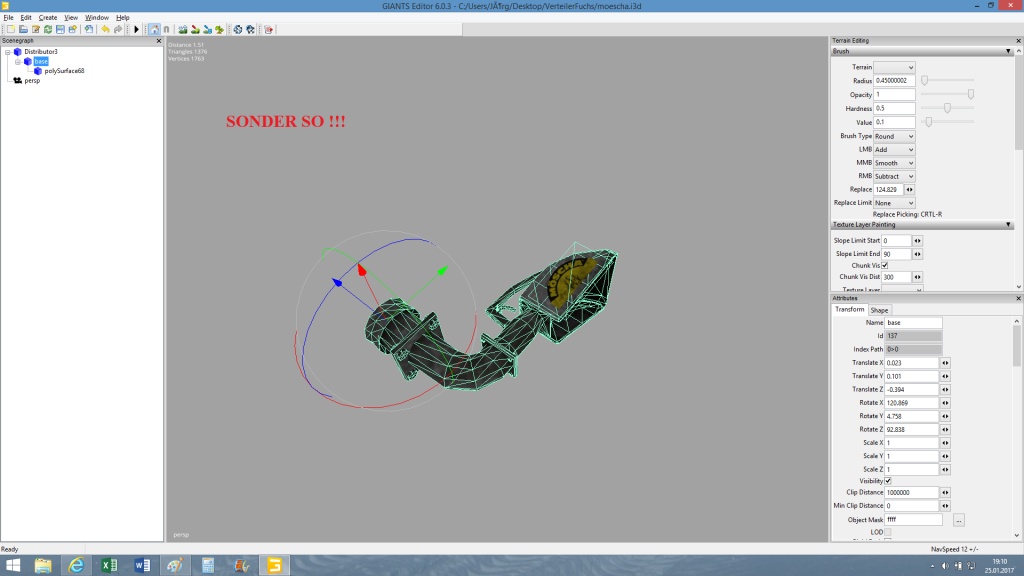This screenshot has width=1024, height=576.
Task: Open Excel from the Windows taskbar
Action: (109, 565)
